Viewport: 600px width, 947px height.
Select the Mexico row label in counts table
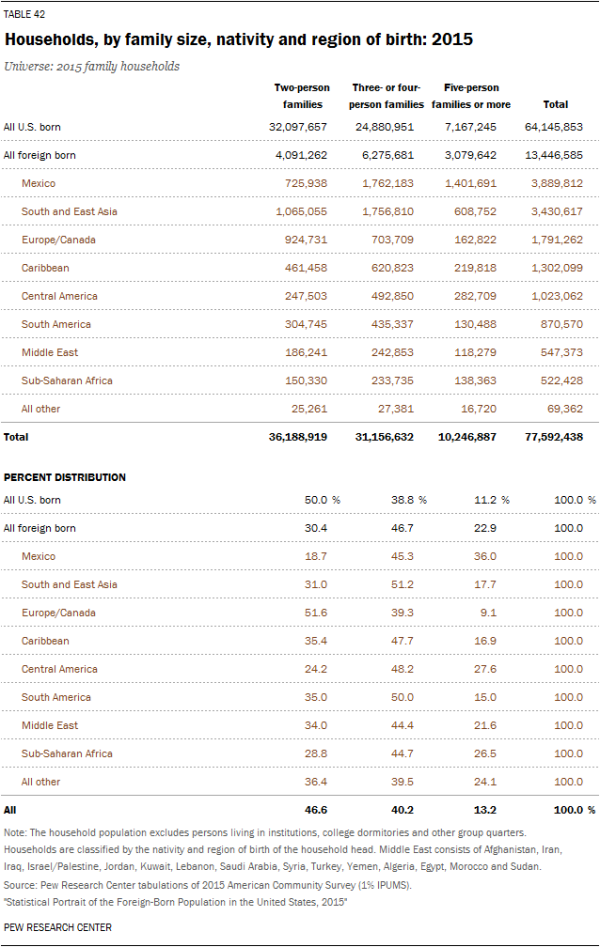[38, 183]
